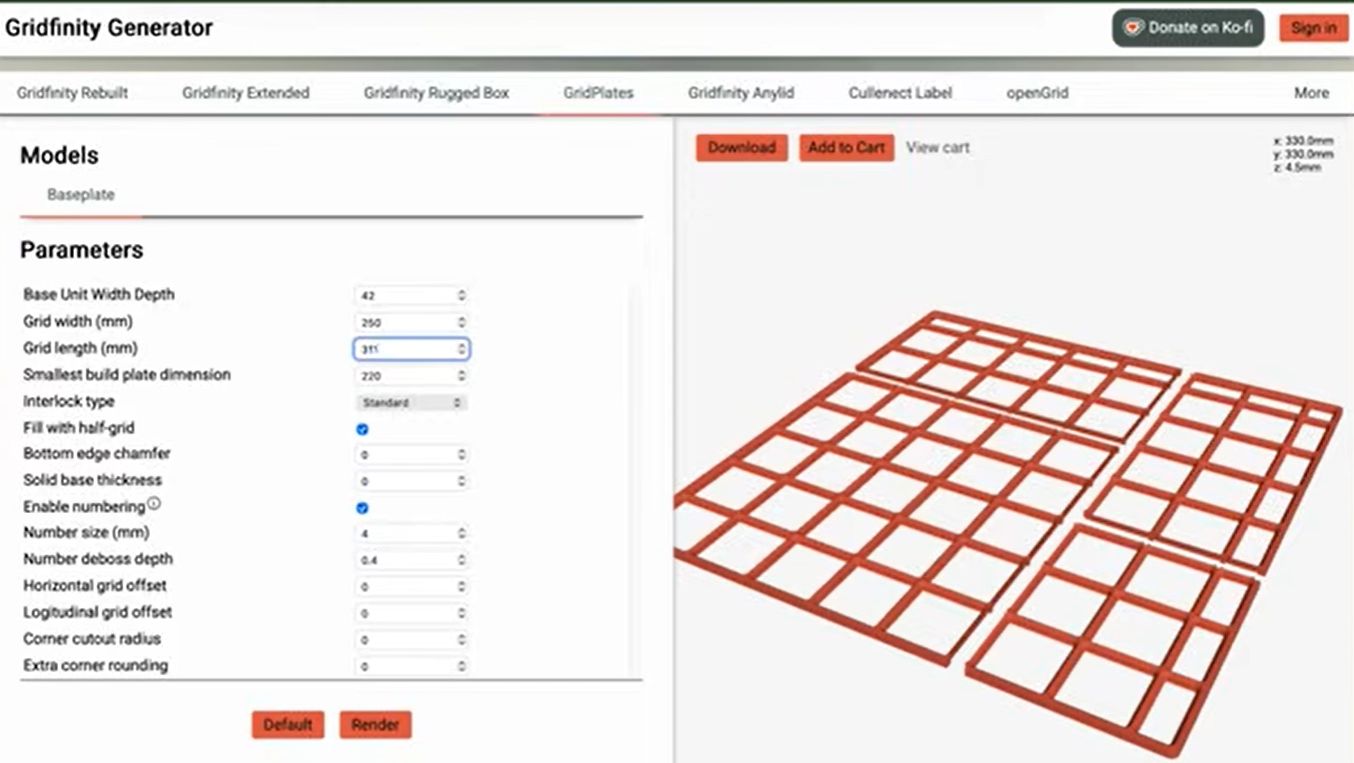
Task: Click the "Enable numbering" label text
Action: 84,507
